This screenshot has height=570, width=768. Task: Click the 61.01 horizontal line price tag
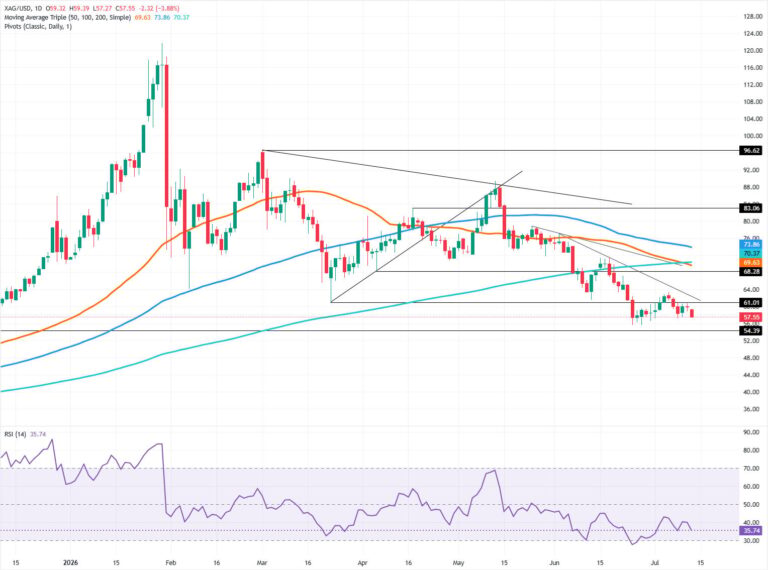click(751, 303)
